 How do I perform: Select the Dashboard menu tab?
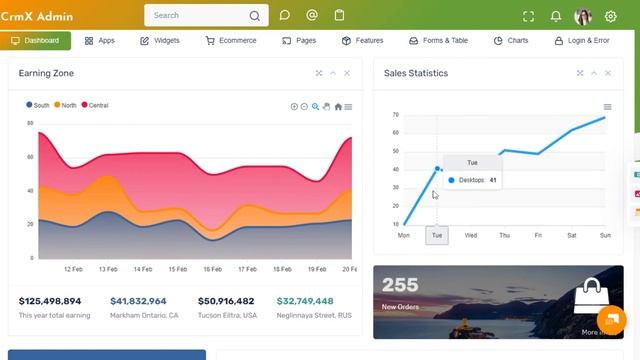36,40
